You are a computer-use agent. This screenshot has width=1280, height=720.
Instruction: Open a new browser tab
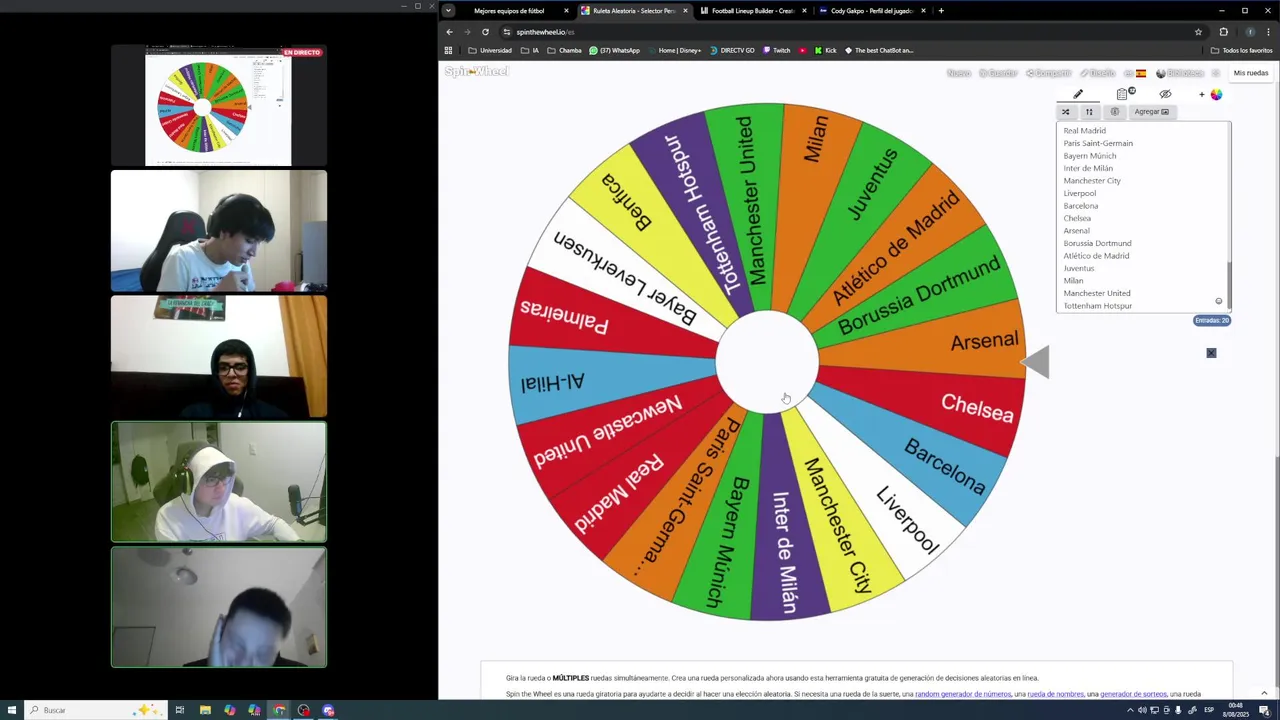[941, 11]
